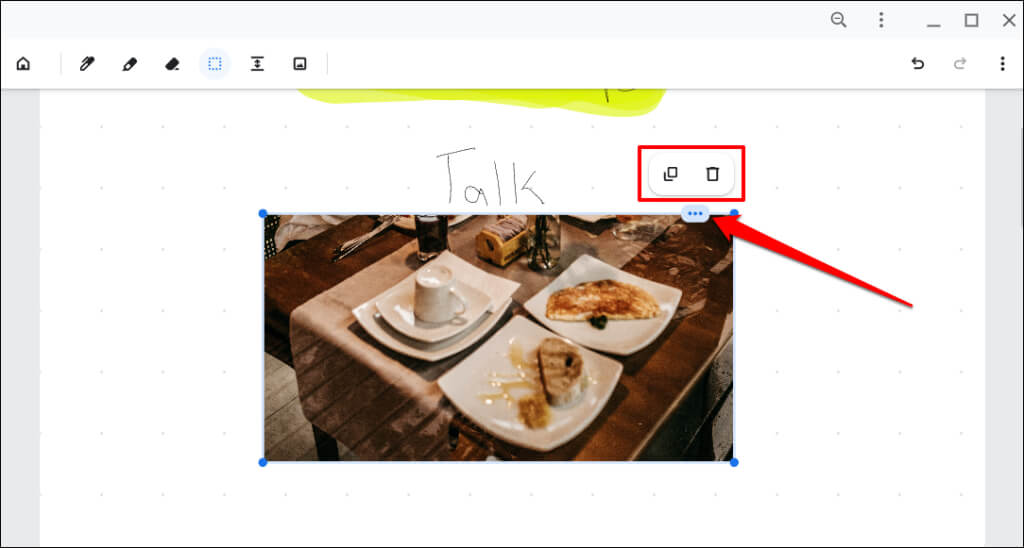Select the Pen tool

tap(87, 64)
